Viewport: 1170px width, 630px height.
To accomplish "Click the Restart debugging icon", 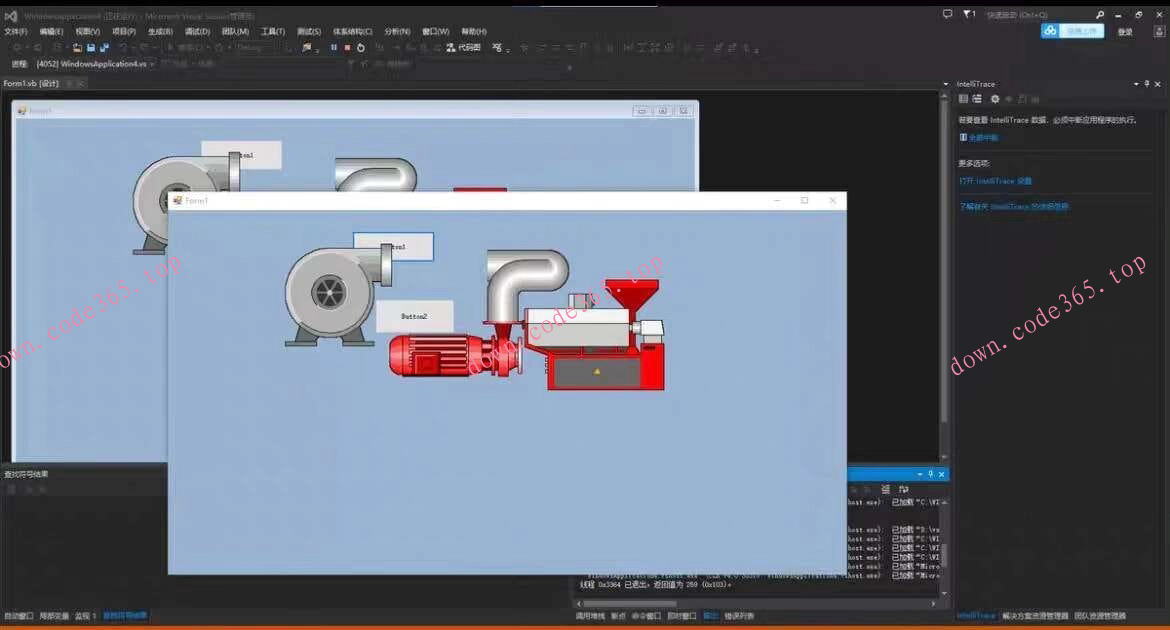I will (x=361, y=47).
